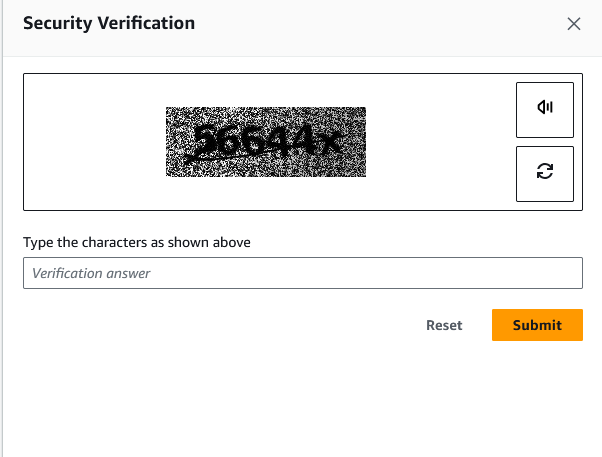Close the Security Verification dialog
Image resolution: width=602 pixels, height=457 pixels.
(574, 24)
